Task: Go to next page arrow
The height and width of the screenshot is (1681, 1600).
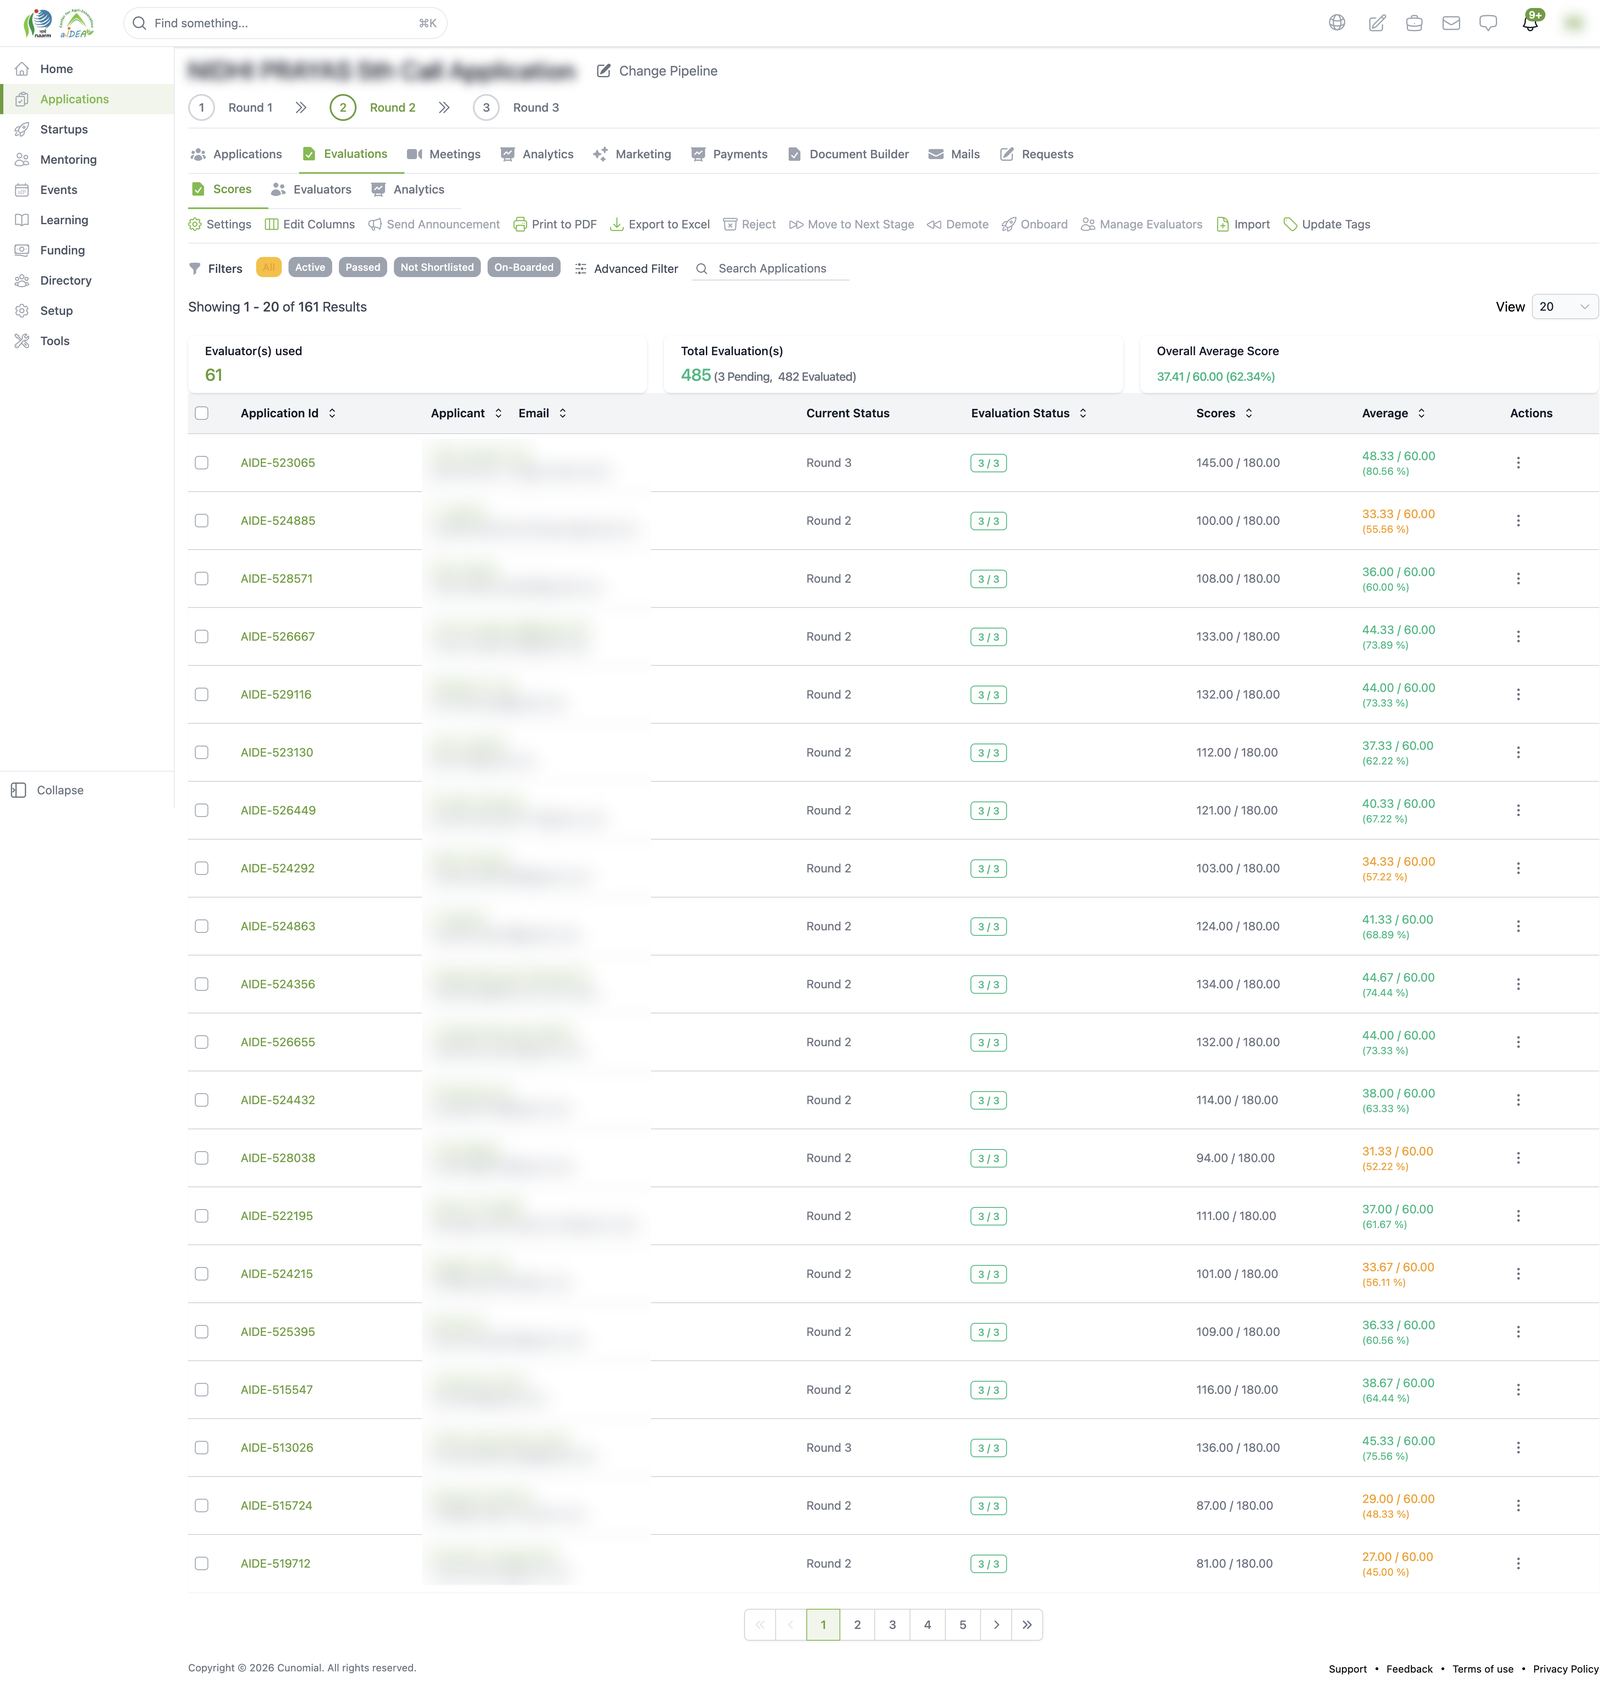Action: pos(996,1625)
